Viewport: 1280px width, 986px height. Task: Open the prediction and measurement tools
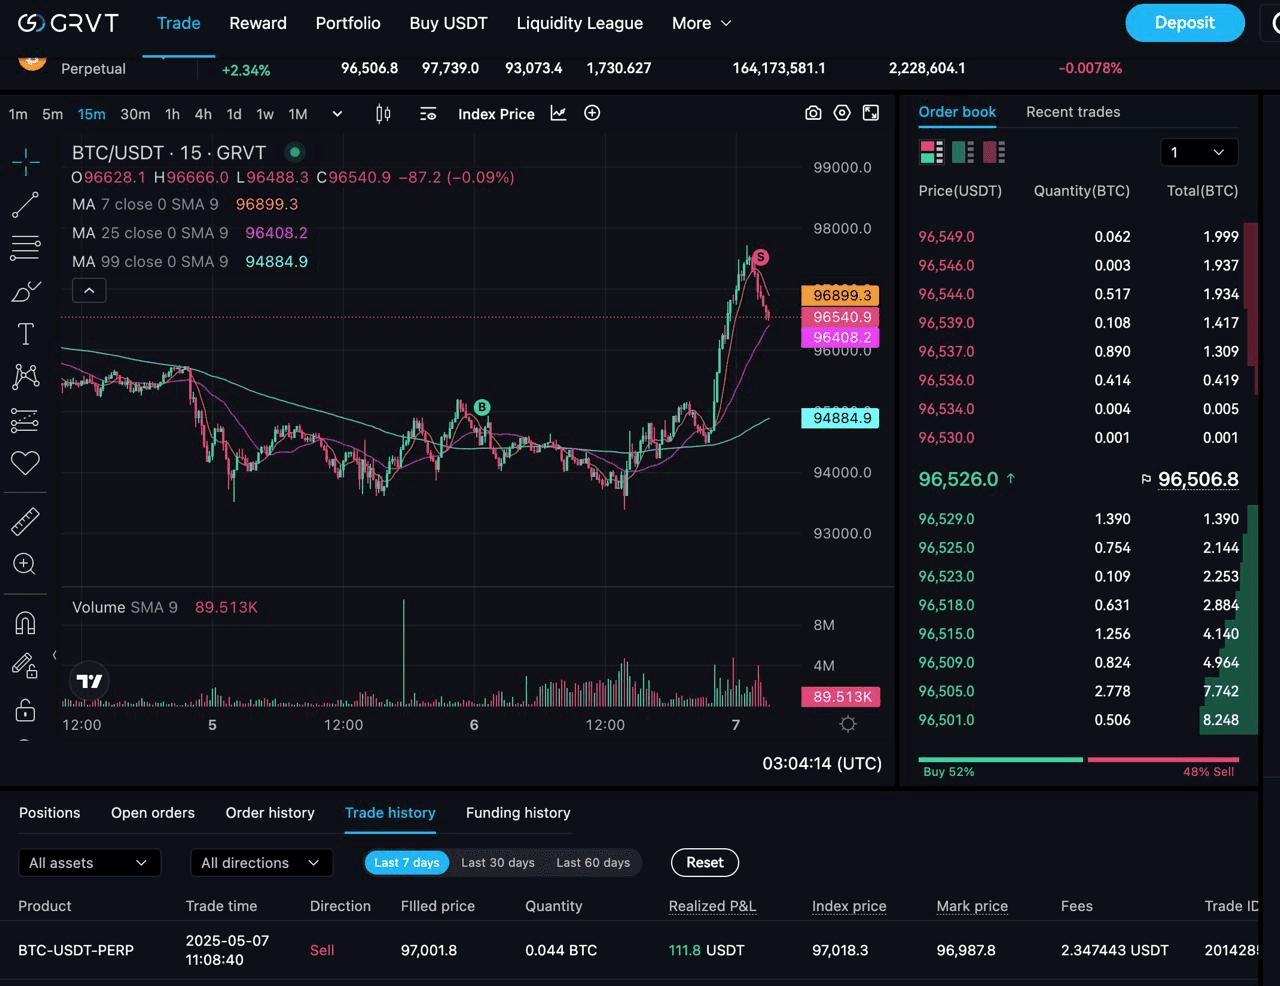coord(25,420)
